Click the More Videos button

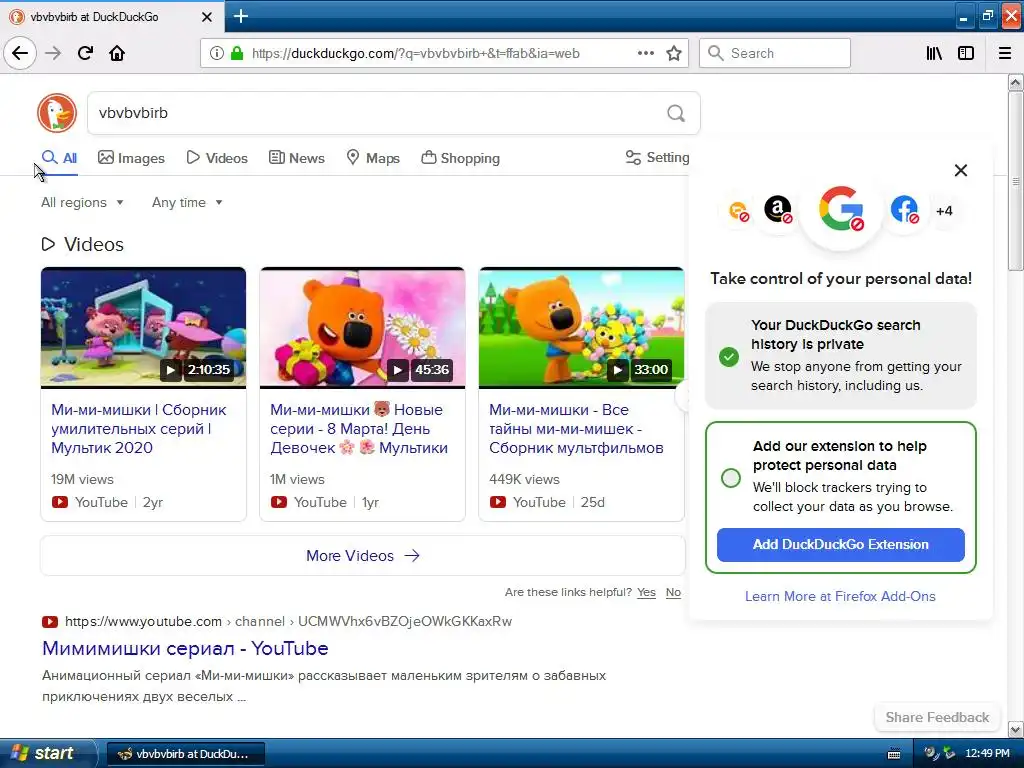[362, 556]
